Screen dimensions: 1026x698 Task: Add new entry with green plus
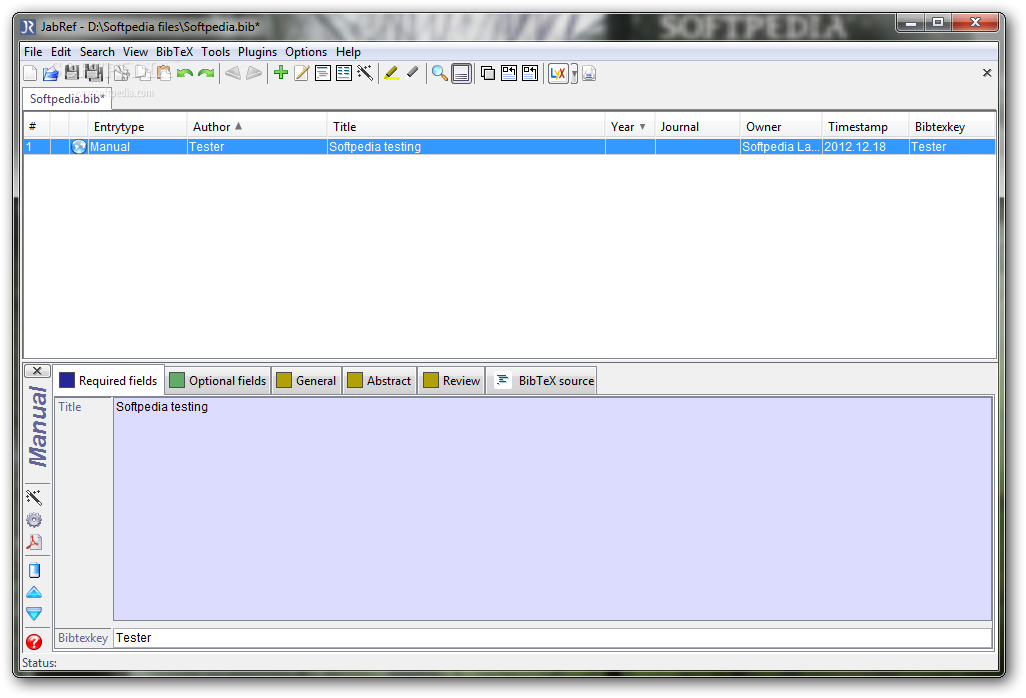coord(281,73)
